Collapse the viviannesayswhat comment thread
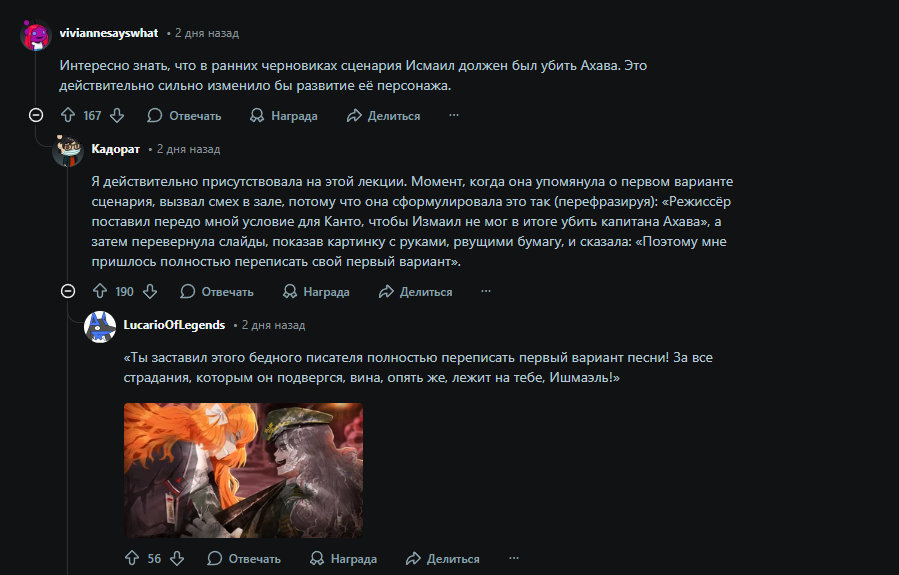899x575 pixels. coord(36,116)
